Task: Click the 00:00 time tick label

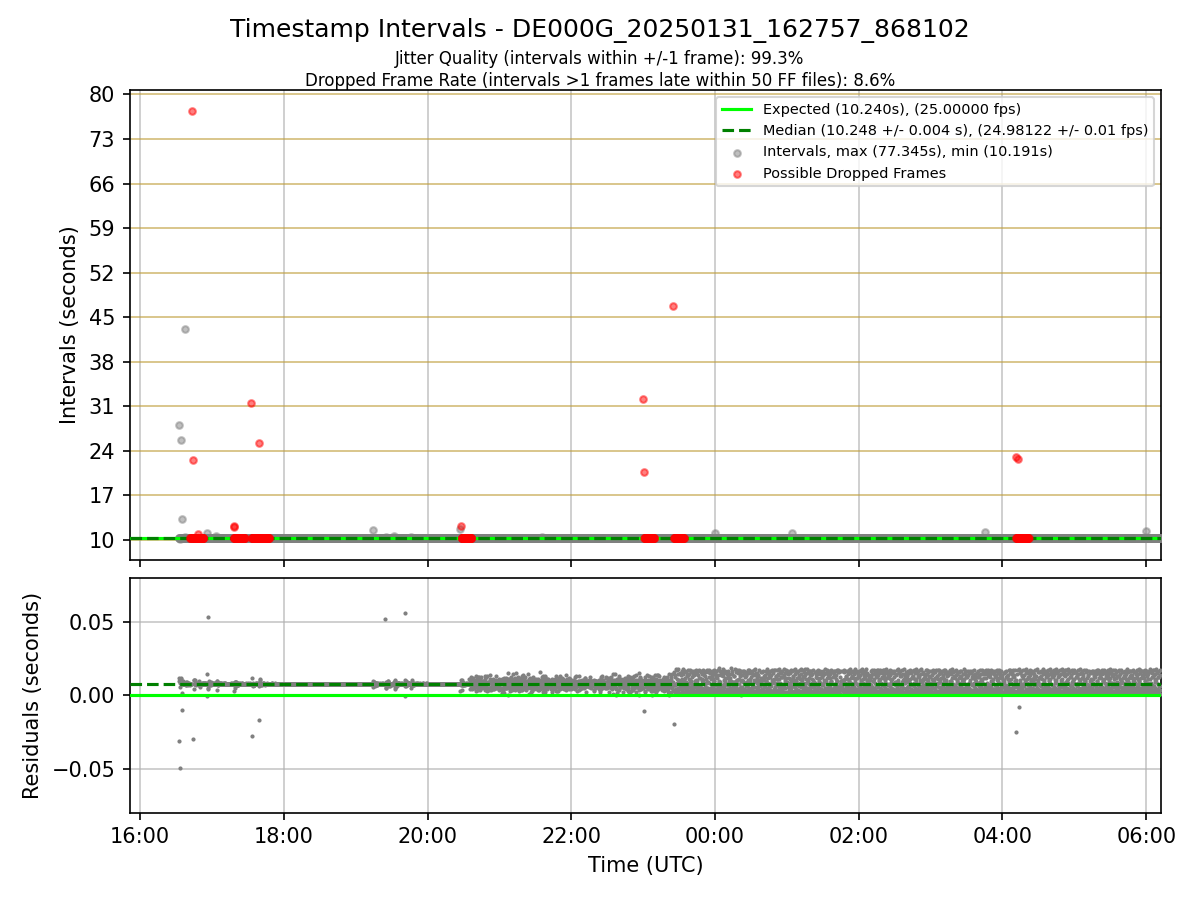Action: [715, 834]
